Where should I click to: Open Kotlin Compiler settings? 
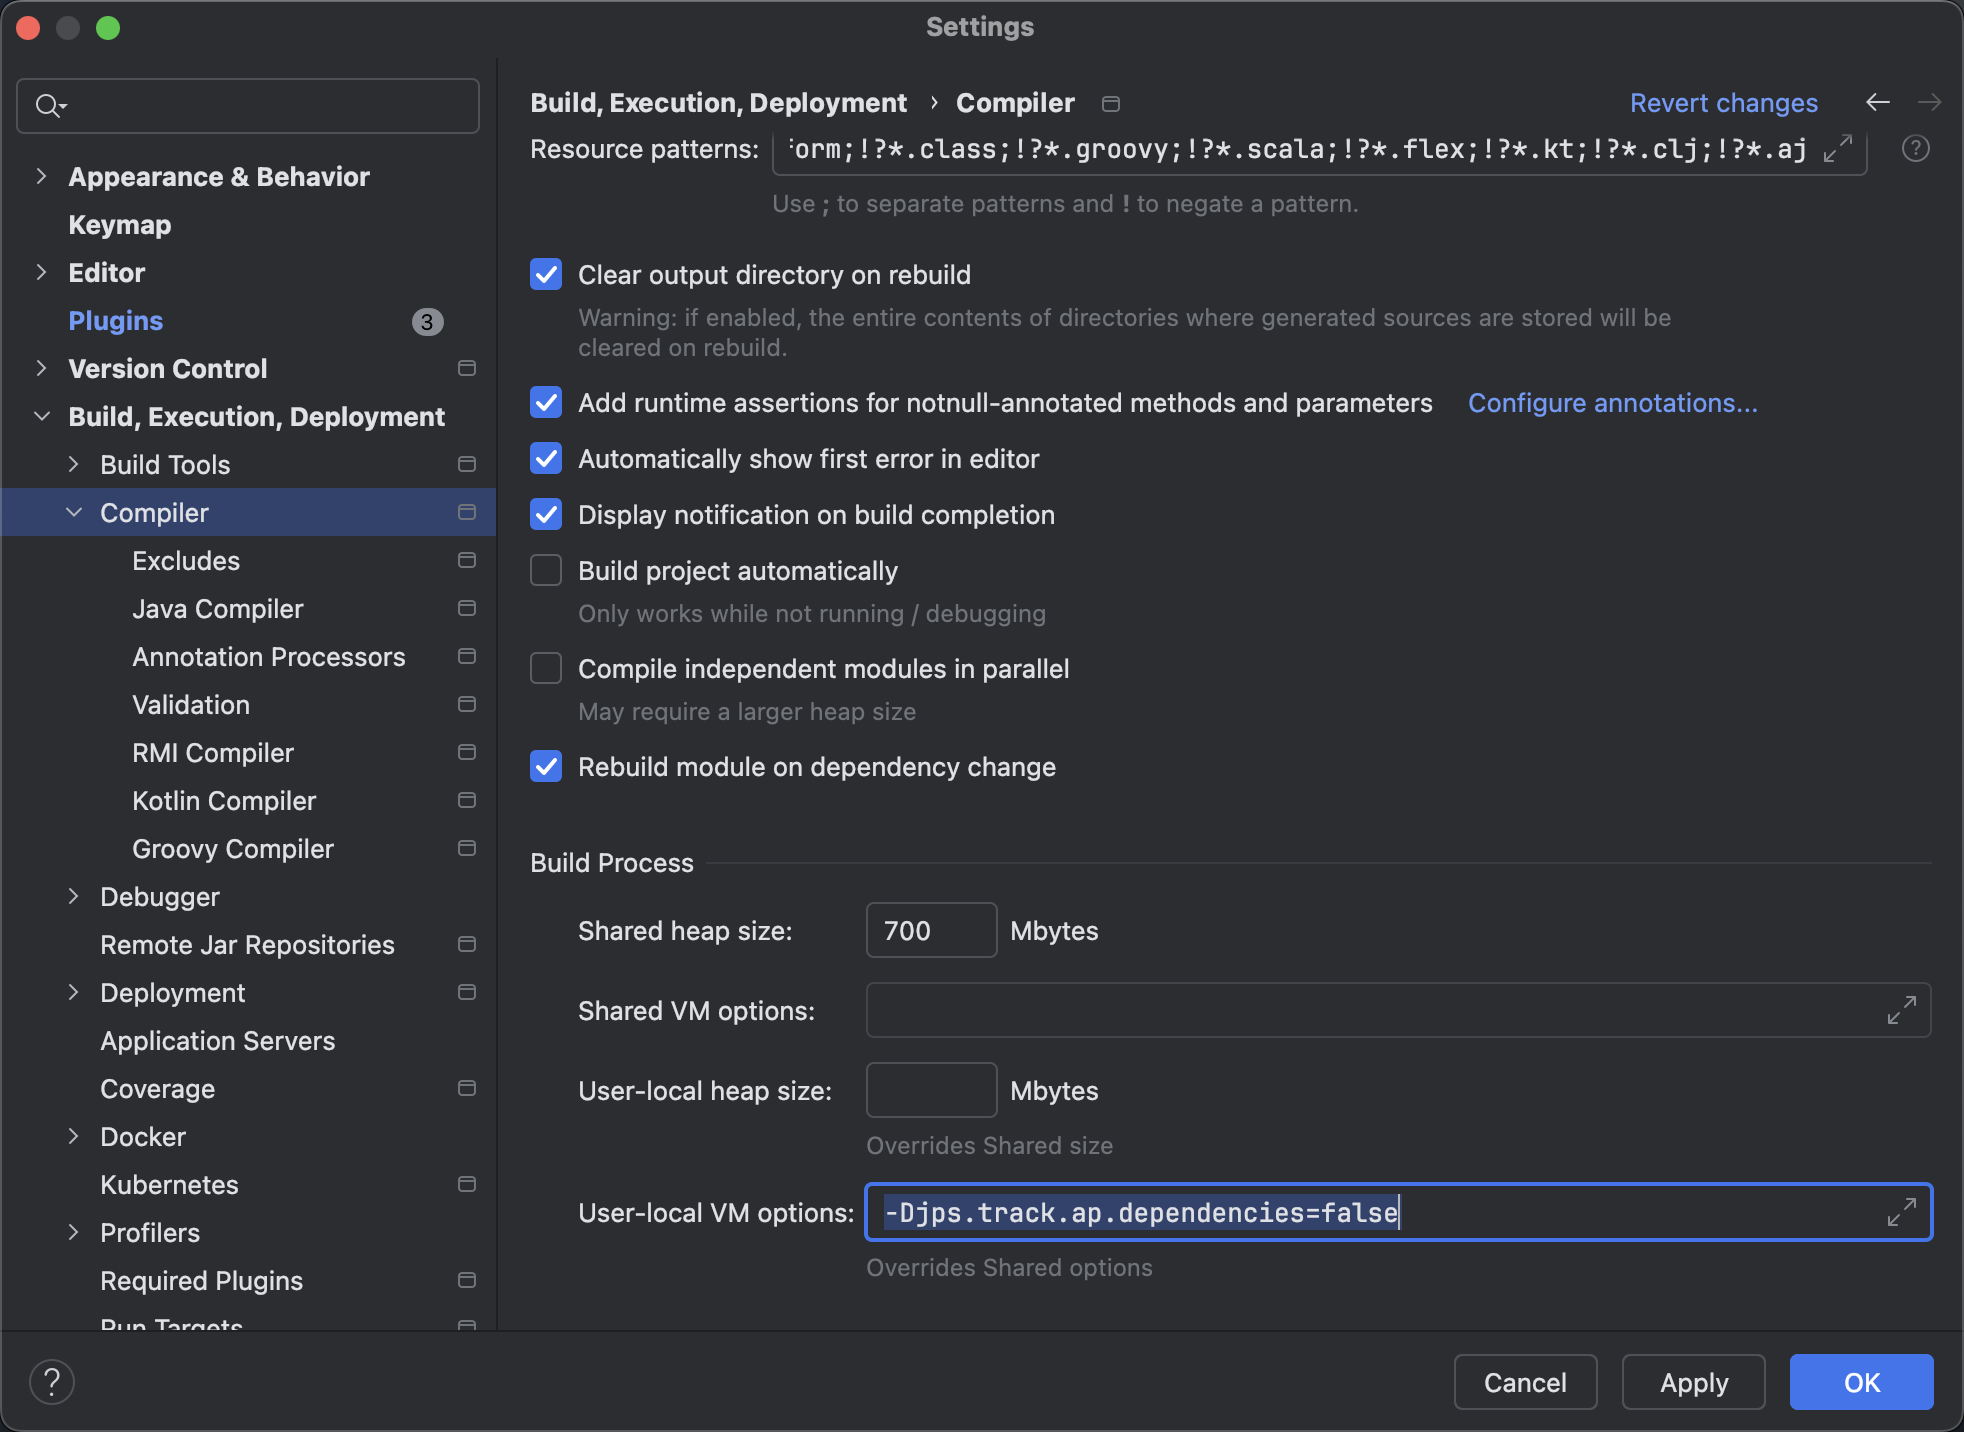224,800
